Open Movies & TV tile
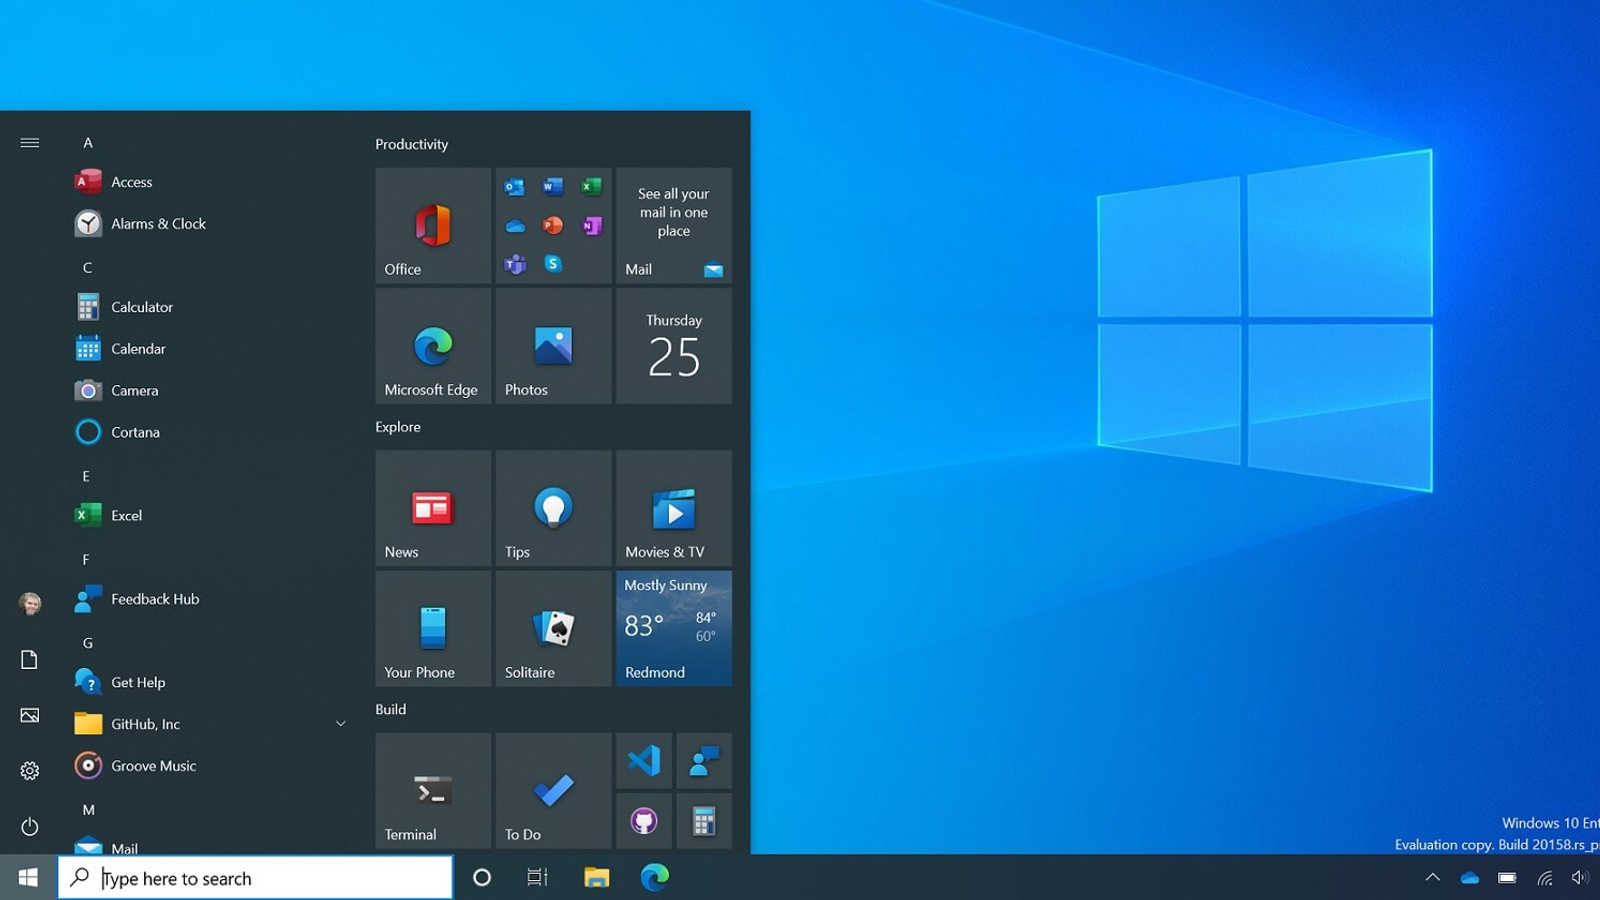 point(673,509)
